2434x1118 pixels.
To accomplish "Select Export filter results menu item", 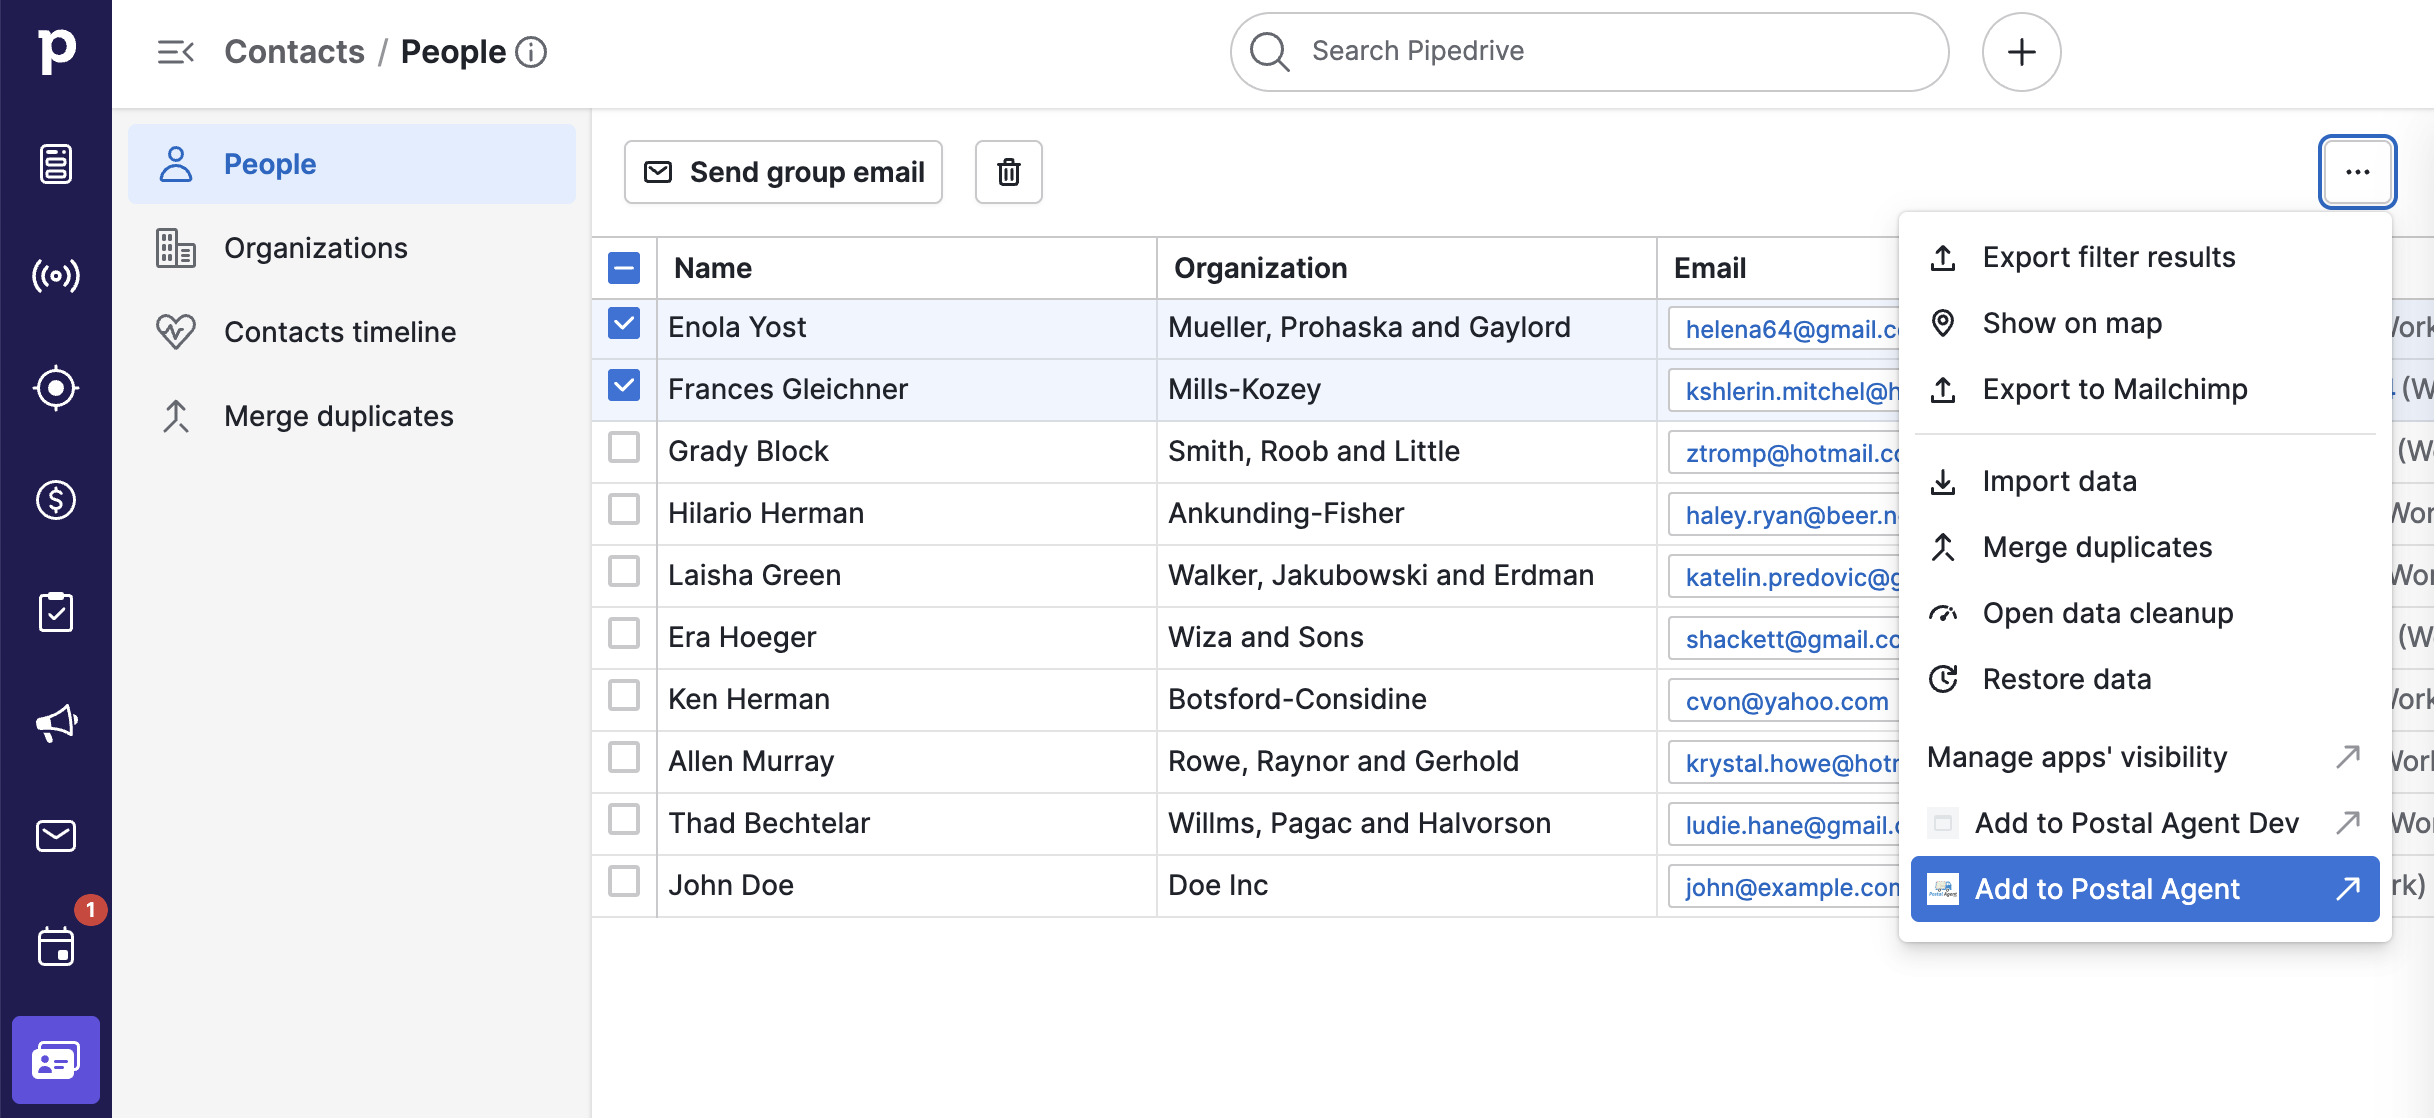I will 2108,258.
